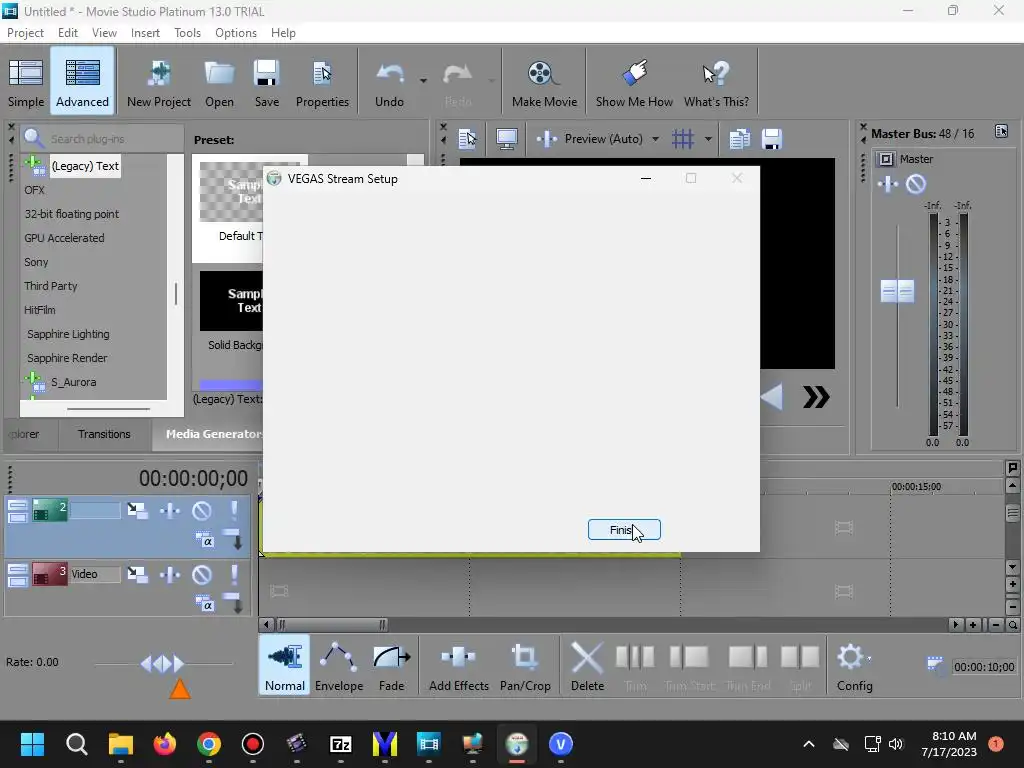Mute the Master bus

916,184
